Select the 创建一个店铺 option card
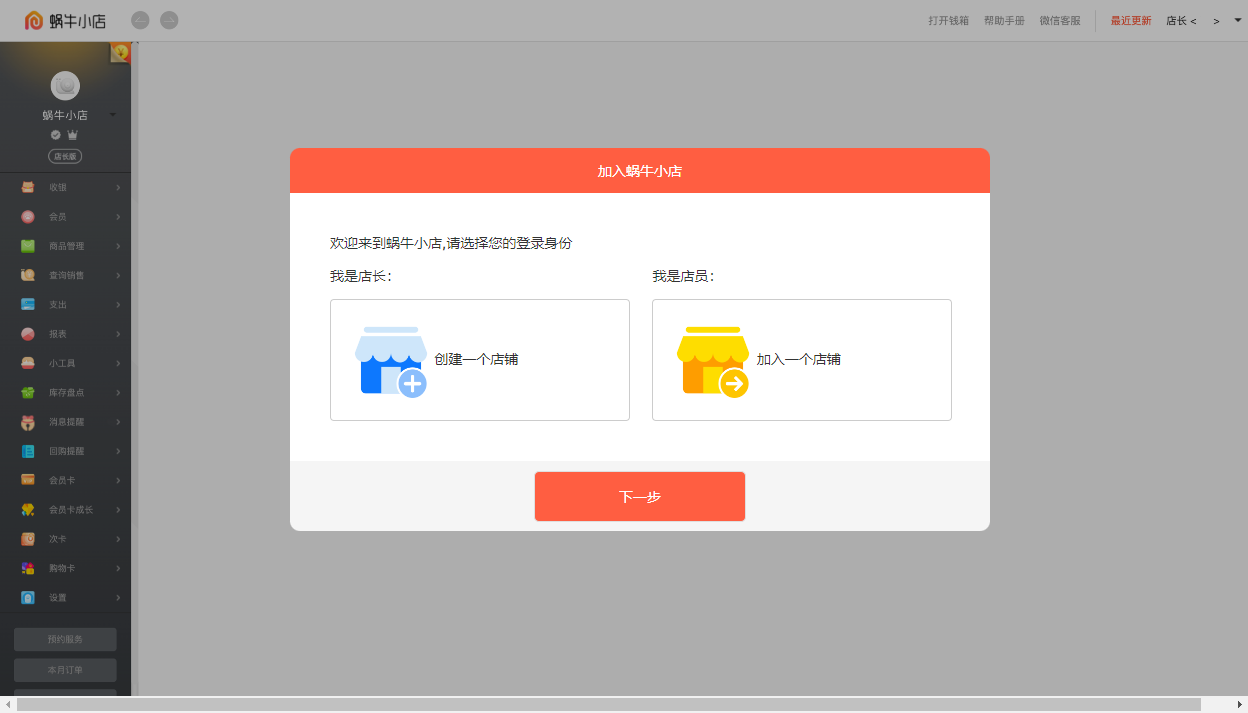Image resolution: width=1248 pixels, height=713 pixels. (x=480, y=360)
